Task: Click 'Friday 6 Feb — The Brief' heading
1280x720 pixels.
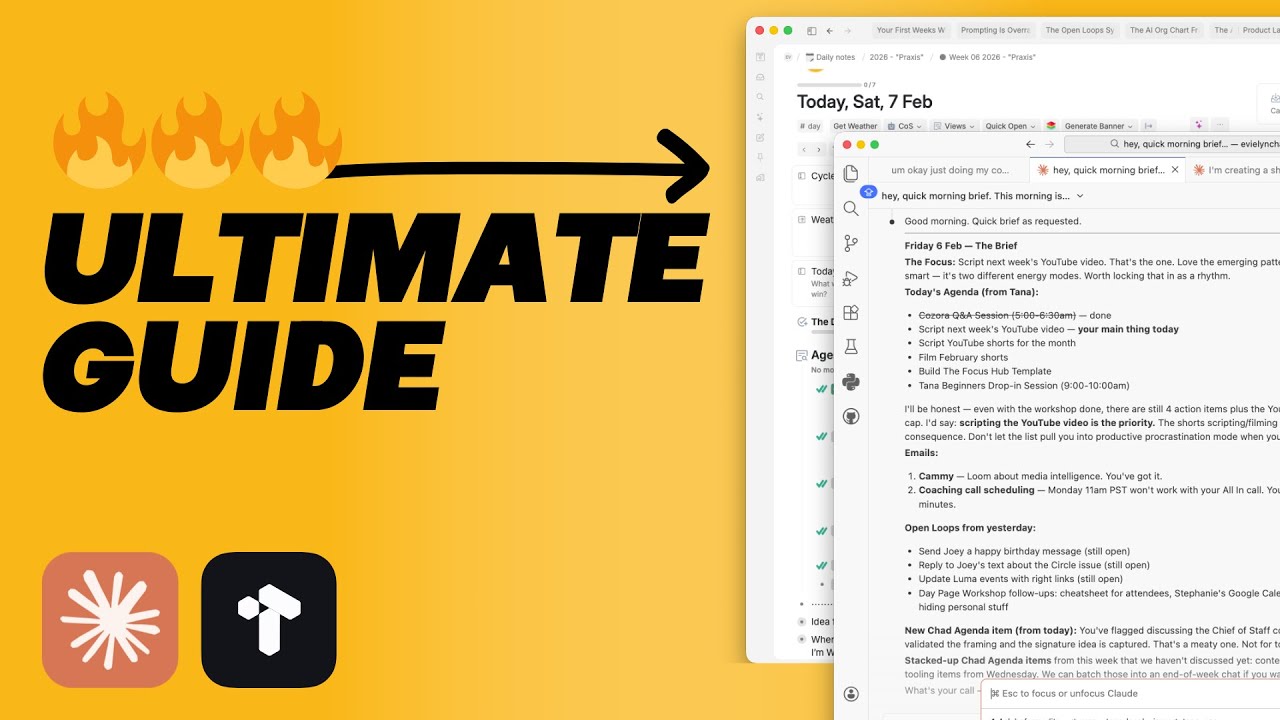Action: pyautogui.click(x=961, y=245)
